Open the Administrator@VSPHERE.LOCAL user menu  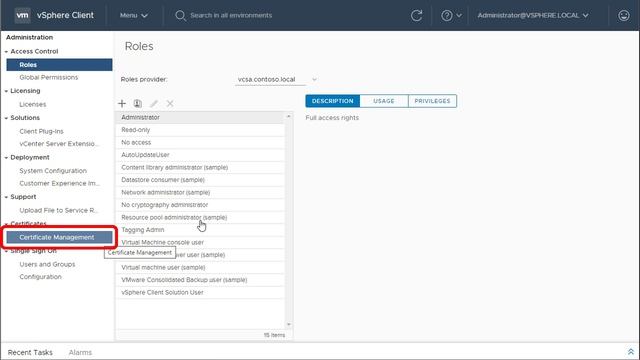point(533,16)
